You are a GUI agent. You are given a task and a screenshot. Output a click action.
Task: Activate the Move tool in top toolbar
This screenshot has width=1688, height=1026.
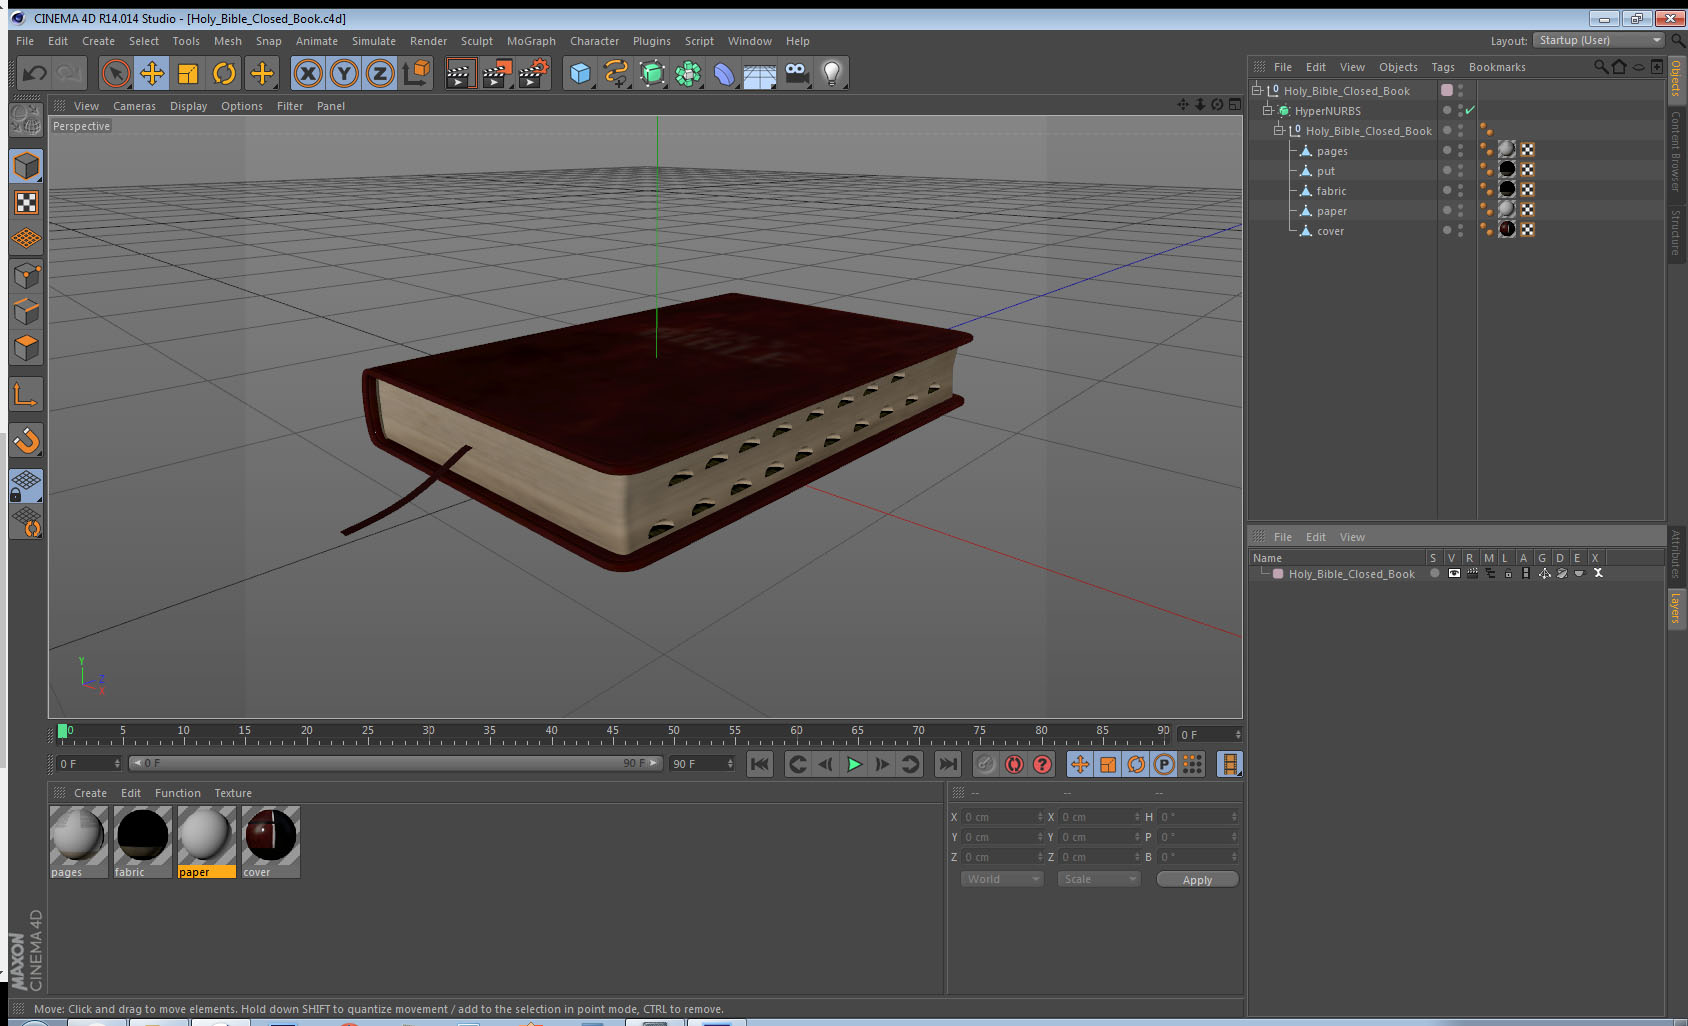(x=152, y=73)
